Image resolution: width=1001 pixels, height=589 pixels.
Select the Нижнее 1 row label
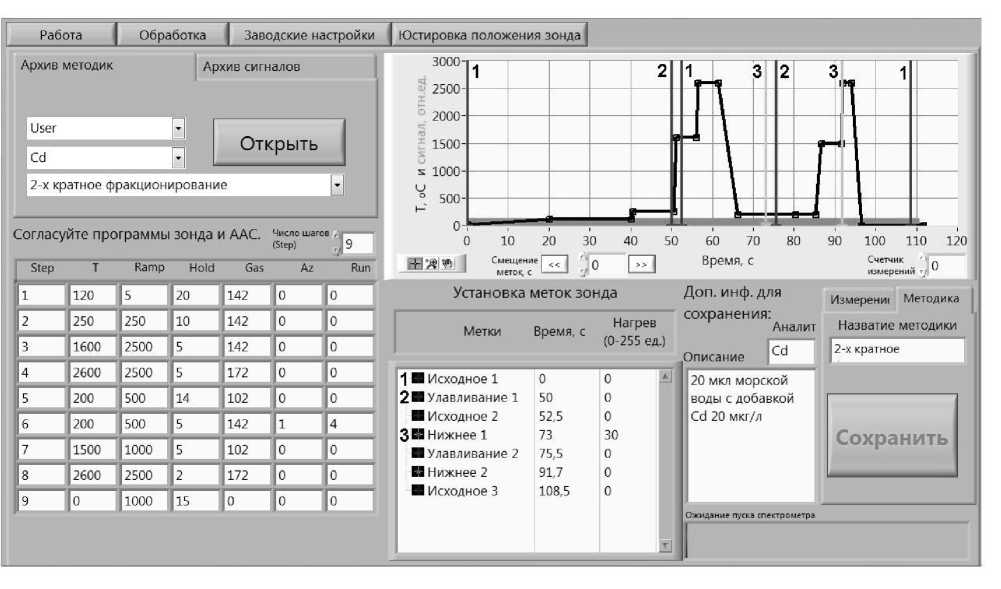pos(456,435)
